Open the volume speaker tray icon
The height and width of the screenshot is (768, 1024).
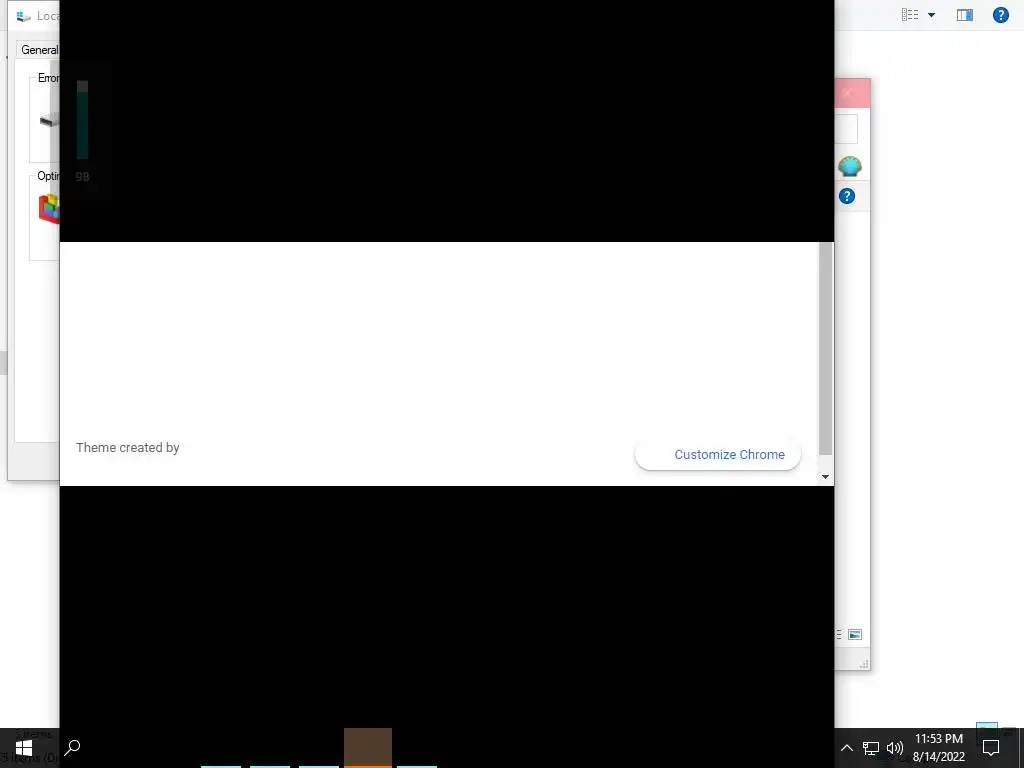coord(895,748)
